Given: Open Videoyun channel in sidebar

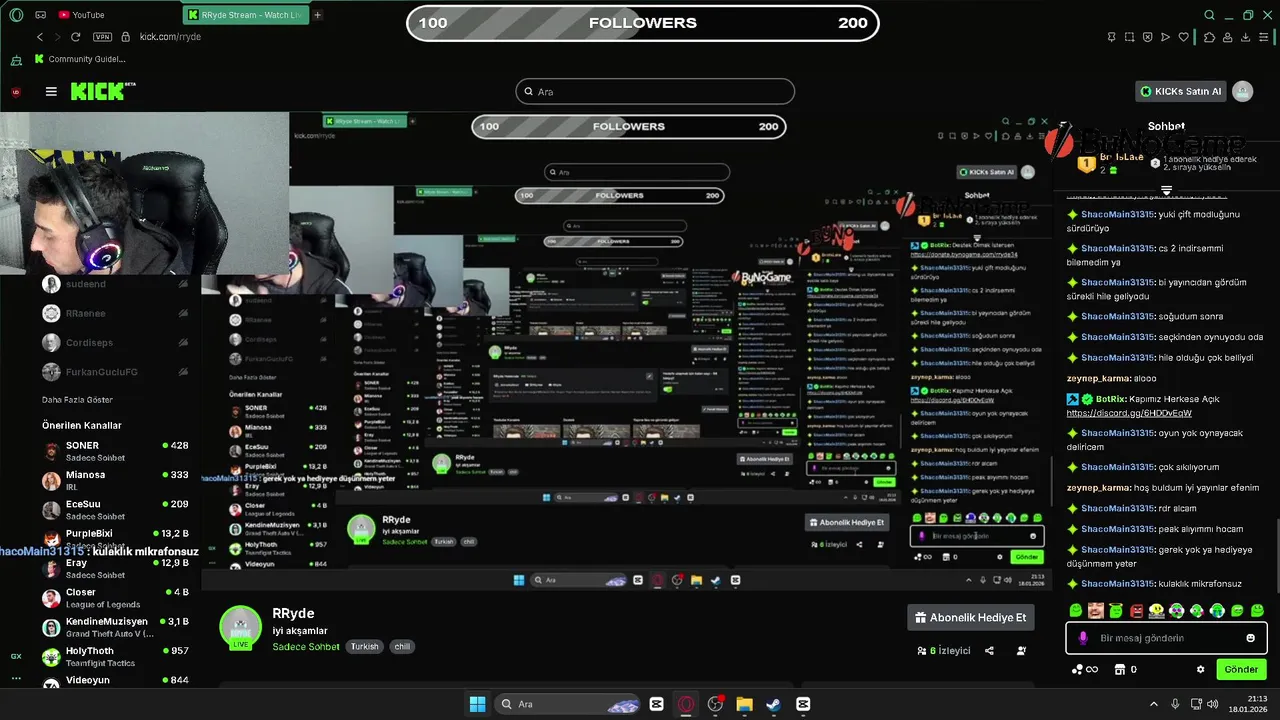Looking at the screenshot, I should 115,680.
